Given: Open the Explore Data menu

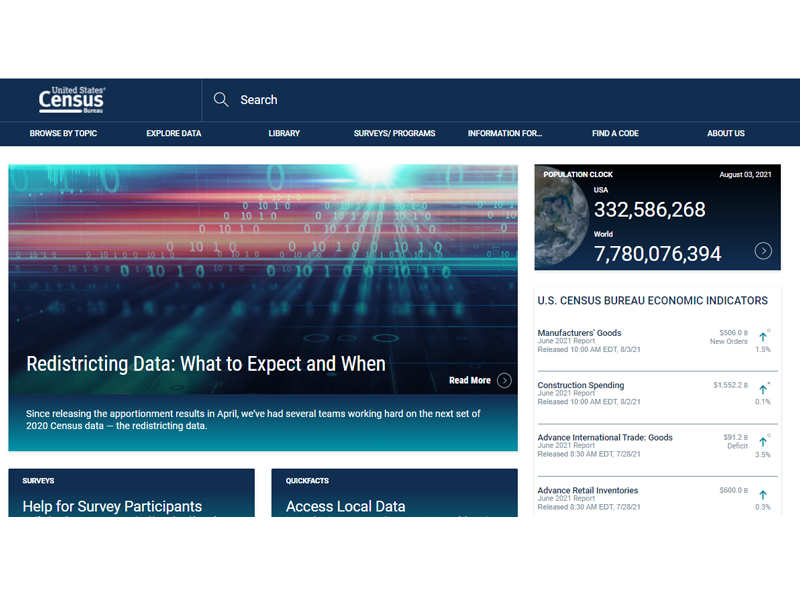Looking at the screenshot, I should 174,134.
